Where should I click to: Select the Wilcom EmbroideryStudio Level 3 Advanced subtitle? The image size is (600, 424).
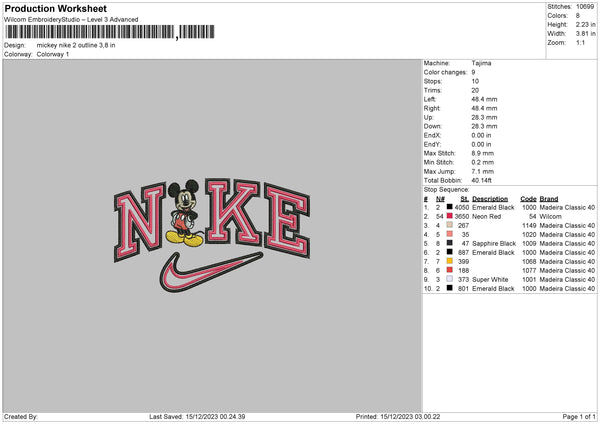[x=71, y=20]
